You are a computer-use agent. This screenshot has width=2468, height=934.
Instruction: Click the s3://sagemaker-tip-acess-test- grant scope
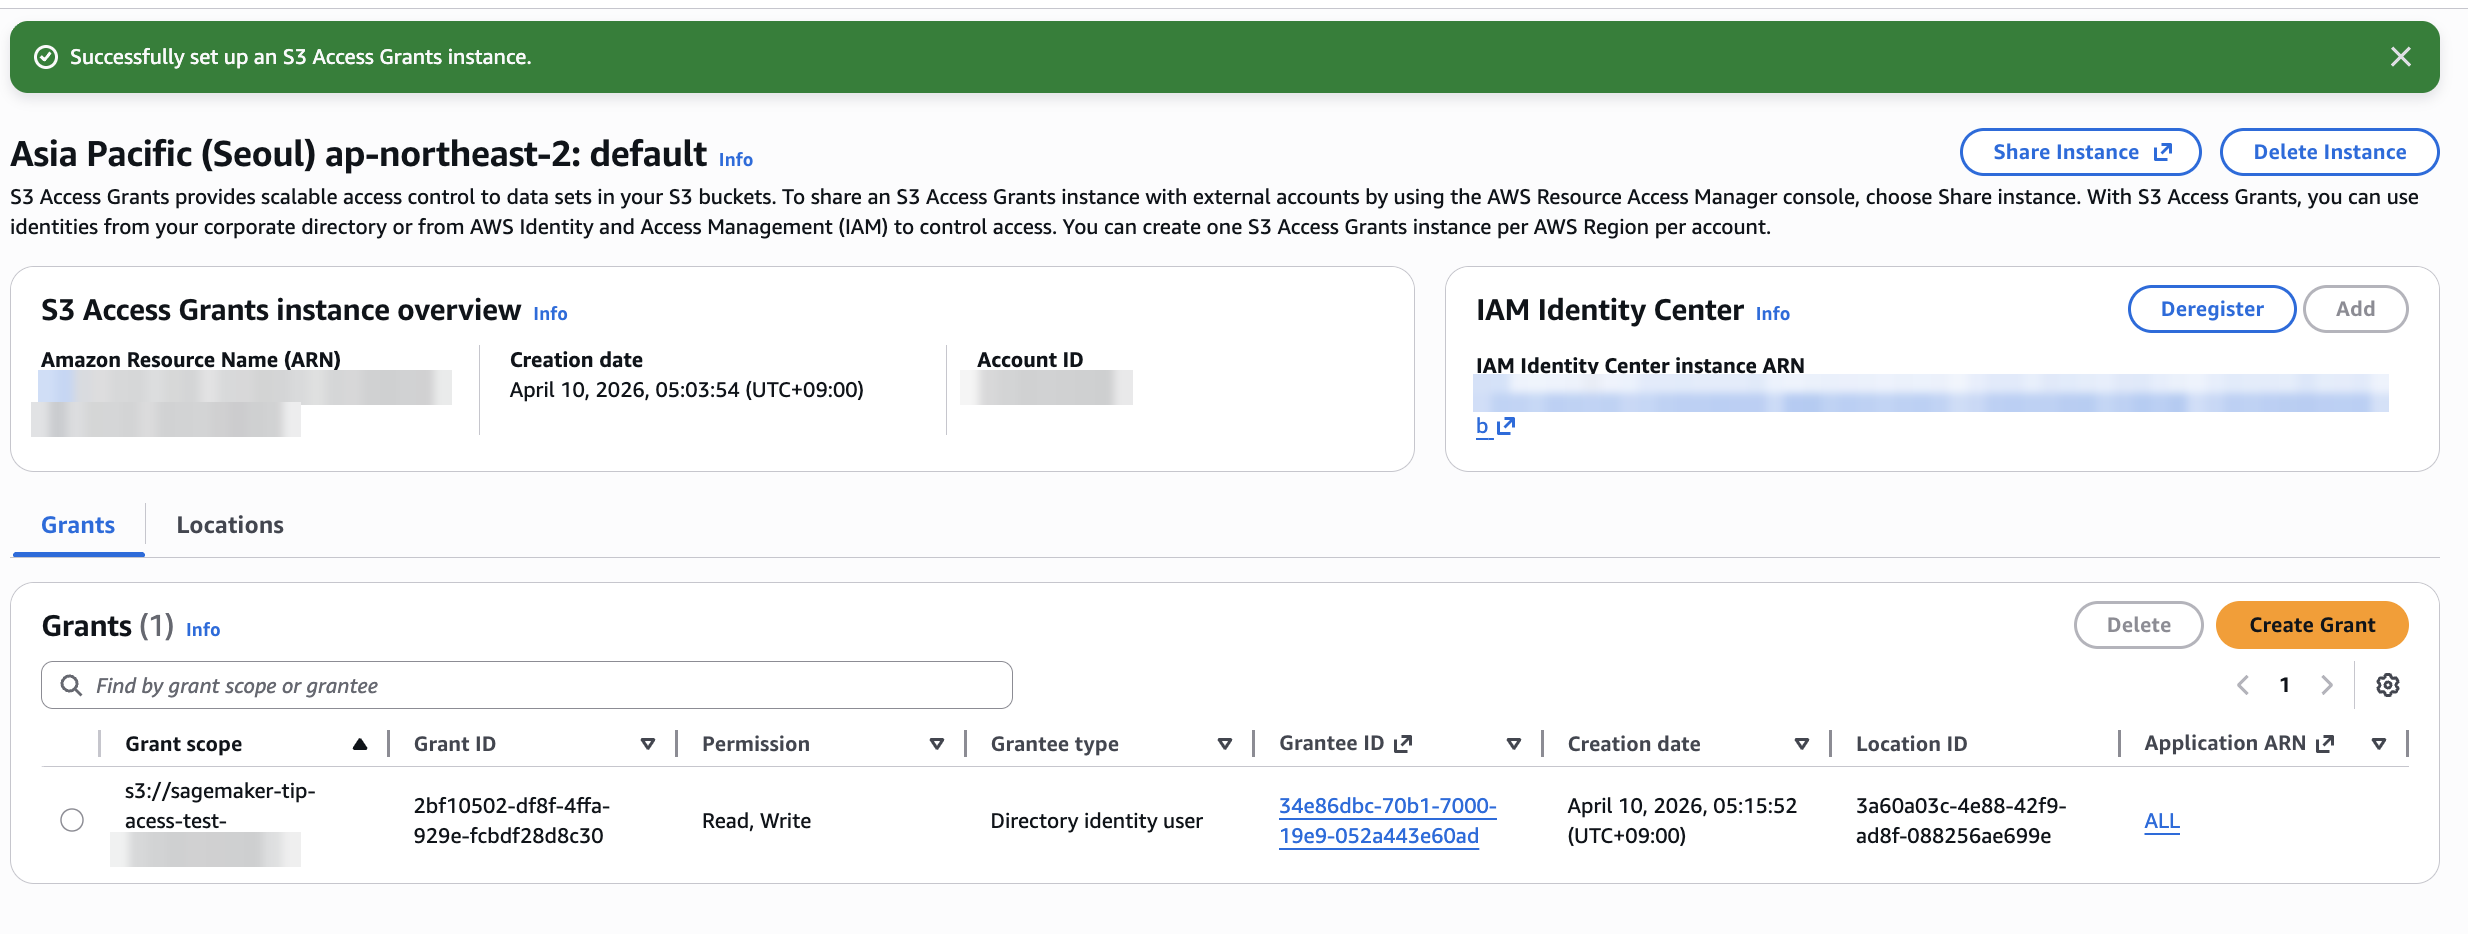click(x=220, y=806)
